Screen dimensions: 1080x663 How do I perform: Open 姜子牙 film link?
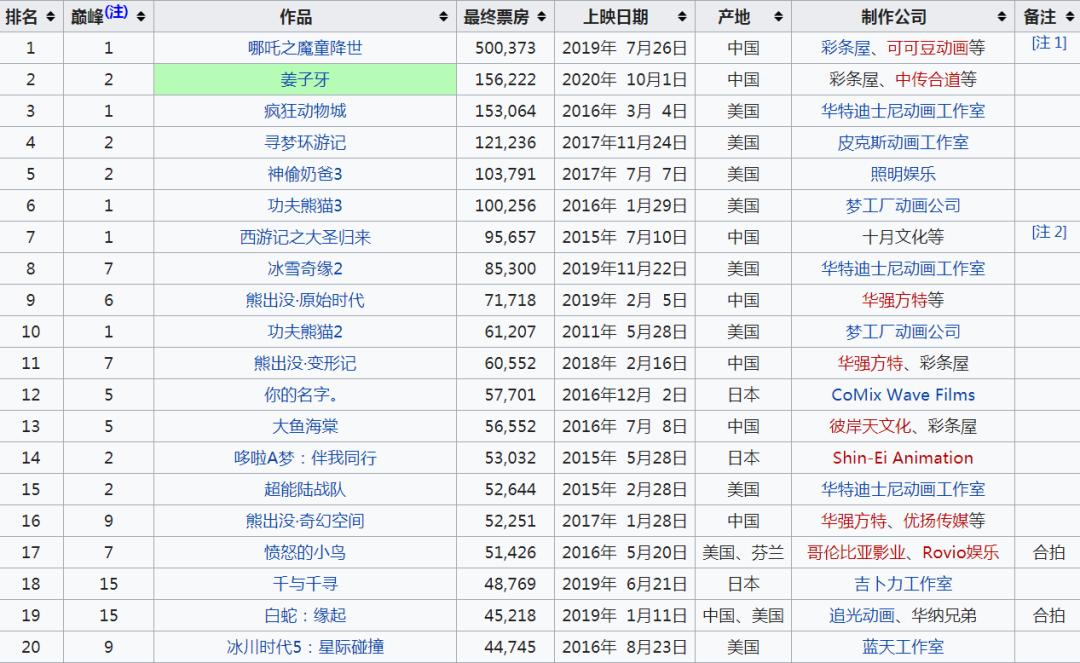pos(305,80)
